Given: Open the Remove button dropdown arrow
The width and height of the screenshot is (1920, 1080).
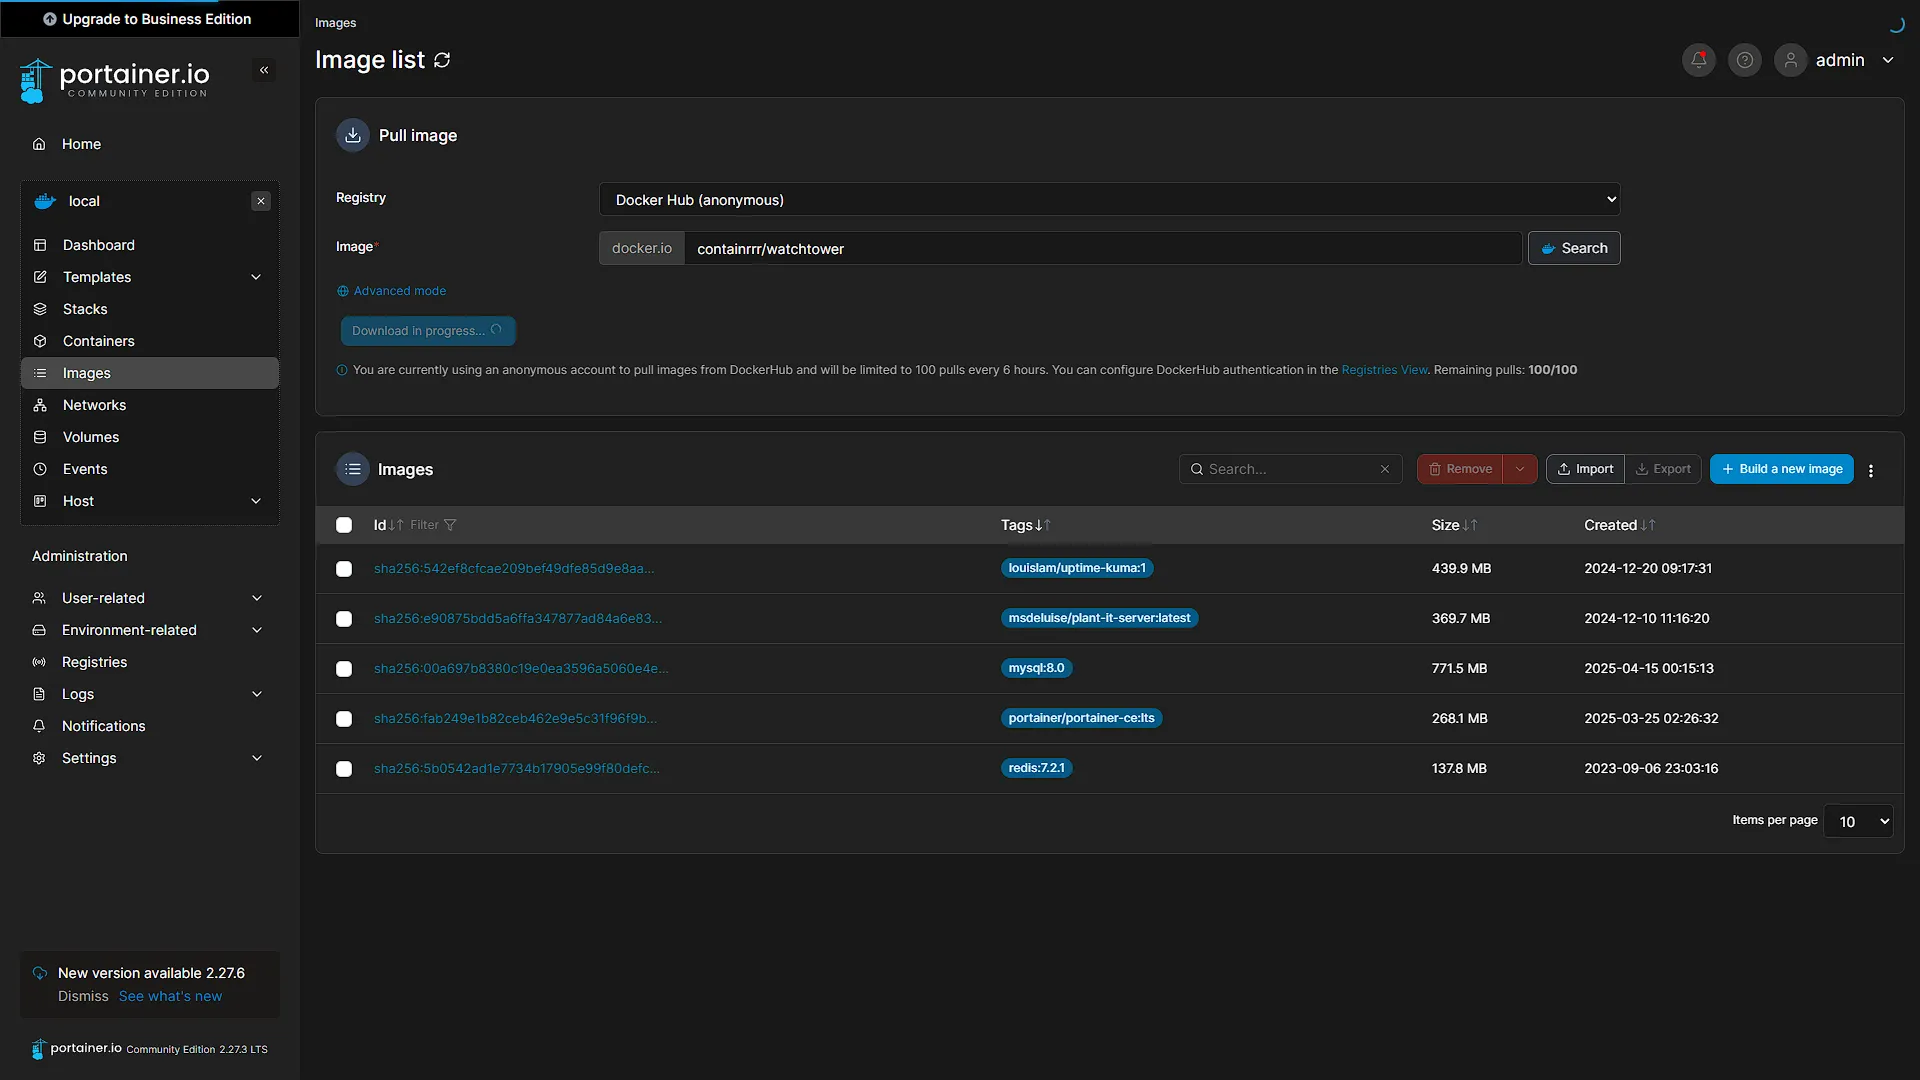Looking at the screenshot, I should tap(1519, 469).
